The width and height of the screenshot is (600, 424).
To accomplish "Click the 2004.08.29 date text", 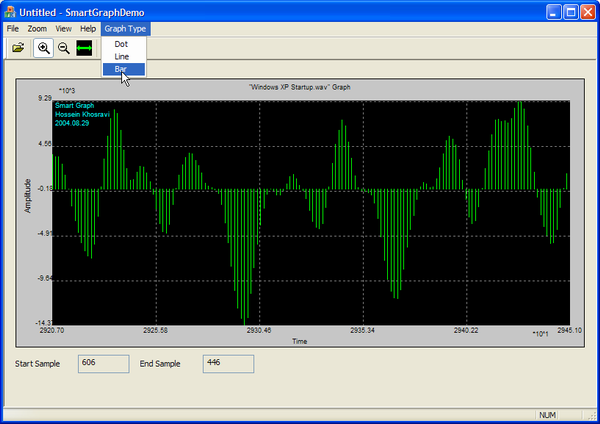I will point(72,123).
